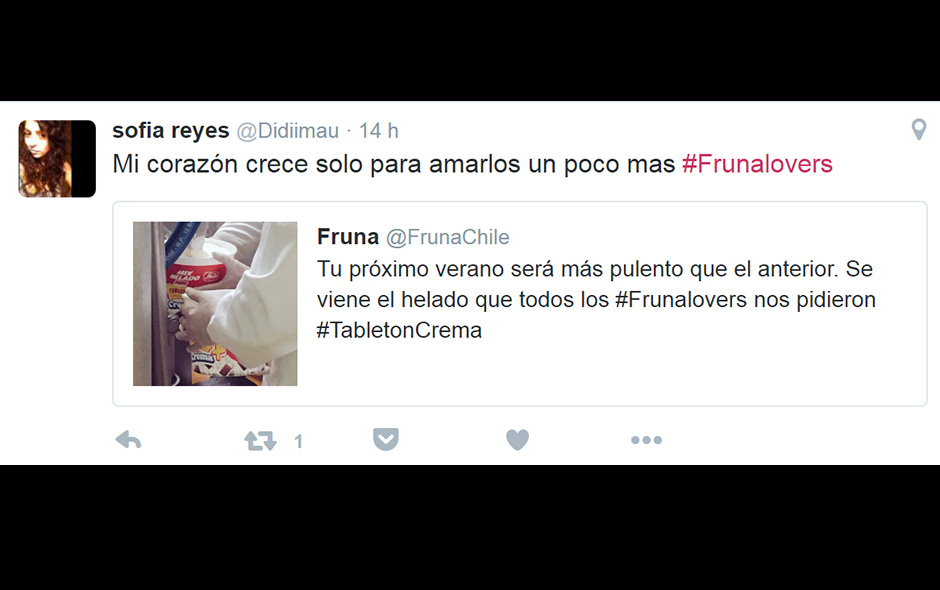This screenshot has height=590, width=940.
Task: Visit the @Didiimau handle
Action: 288,131
